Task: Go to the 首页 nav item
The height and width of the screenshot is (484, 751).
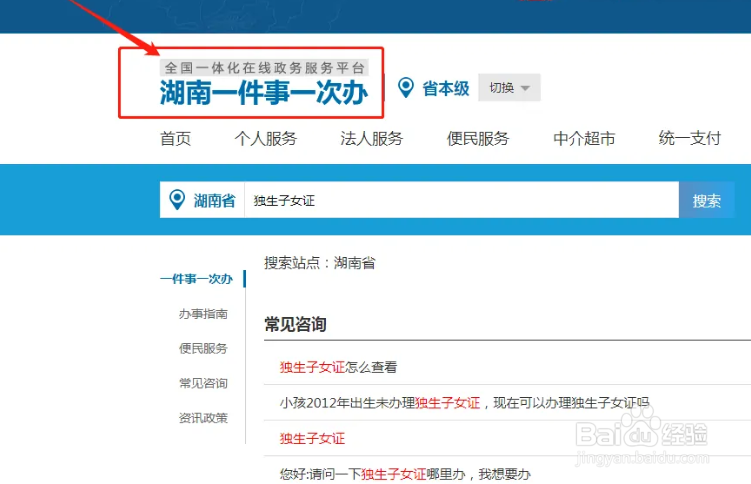Action: 175,139
